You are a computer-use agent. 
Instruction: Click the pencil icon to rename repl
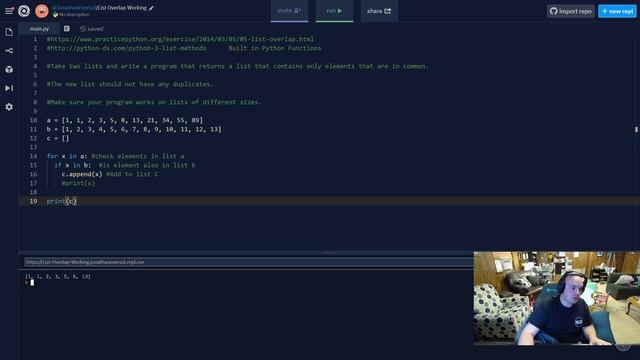pyautogui.click(x=151, y=8)
